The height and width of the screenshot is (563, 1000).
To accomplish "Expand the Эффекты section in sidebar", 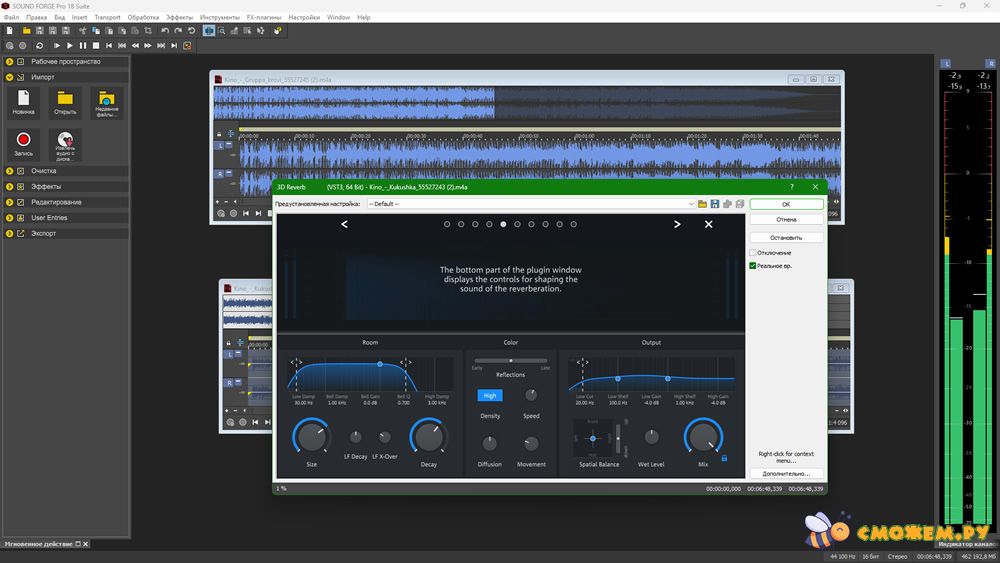I will (9, 186).
